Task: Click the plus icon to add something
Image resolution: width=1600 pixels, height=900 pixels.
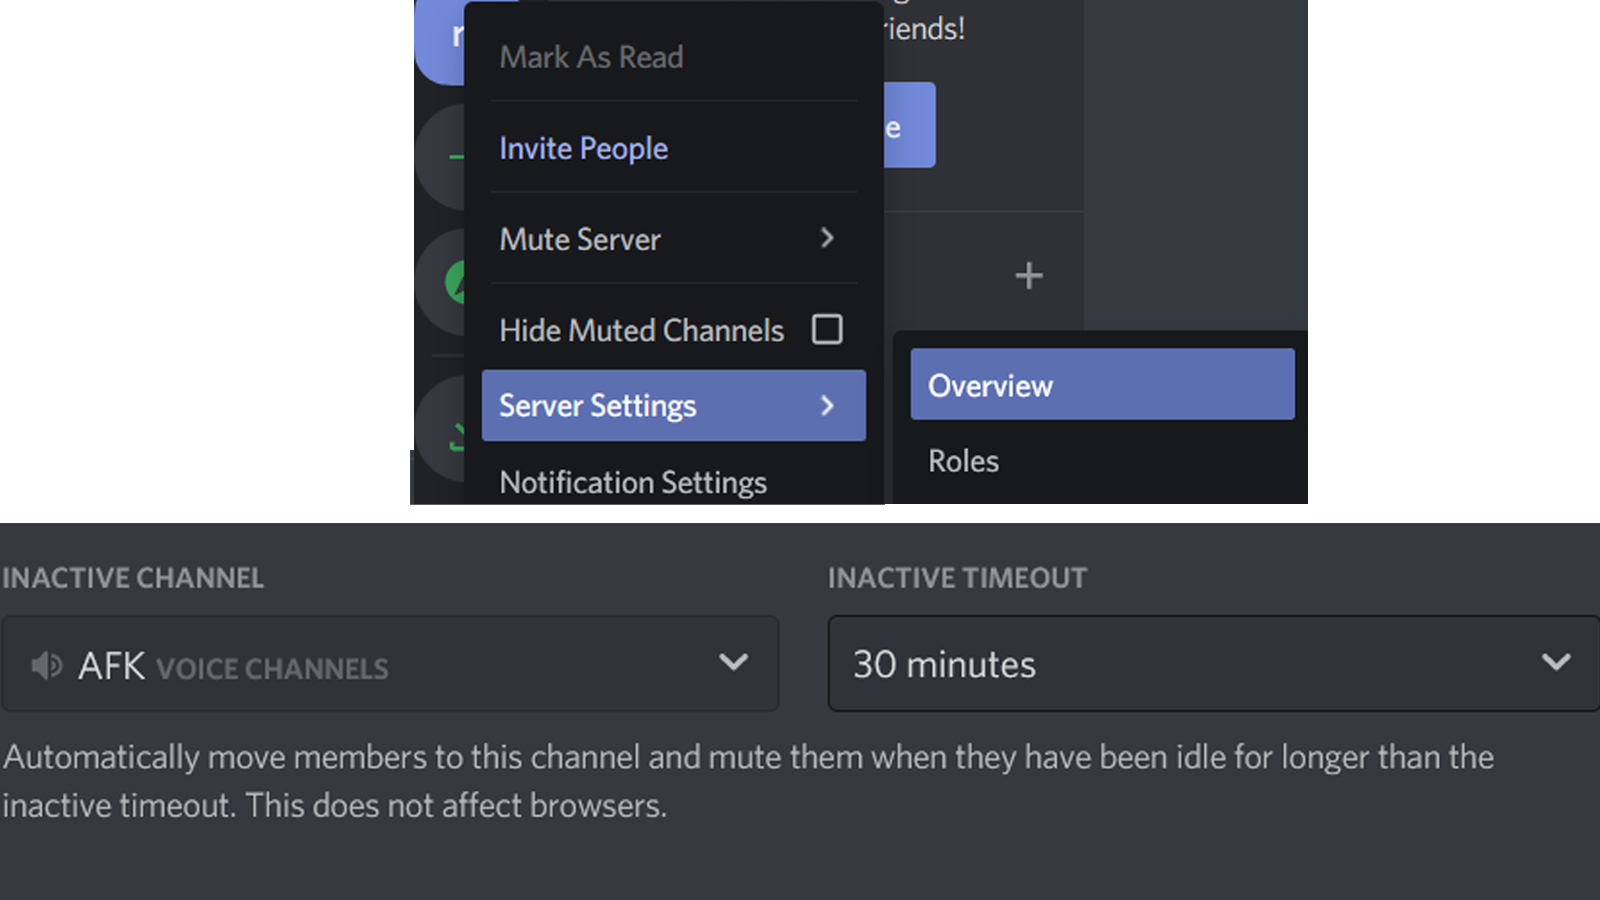Action: click(x=1028, y=275)
